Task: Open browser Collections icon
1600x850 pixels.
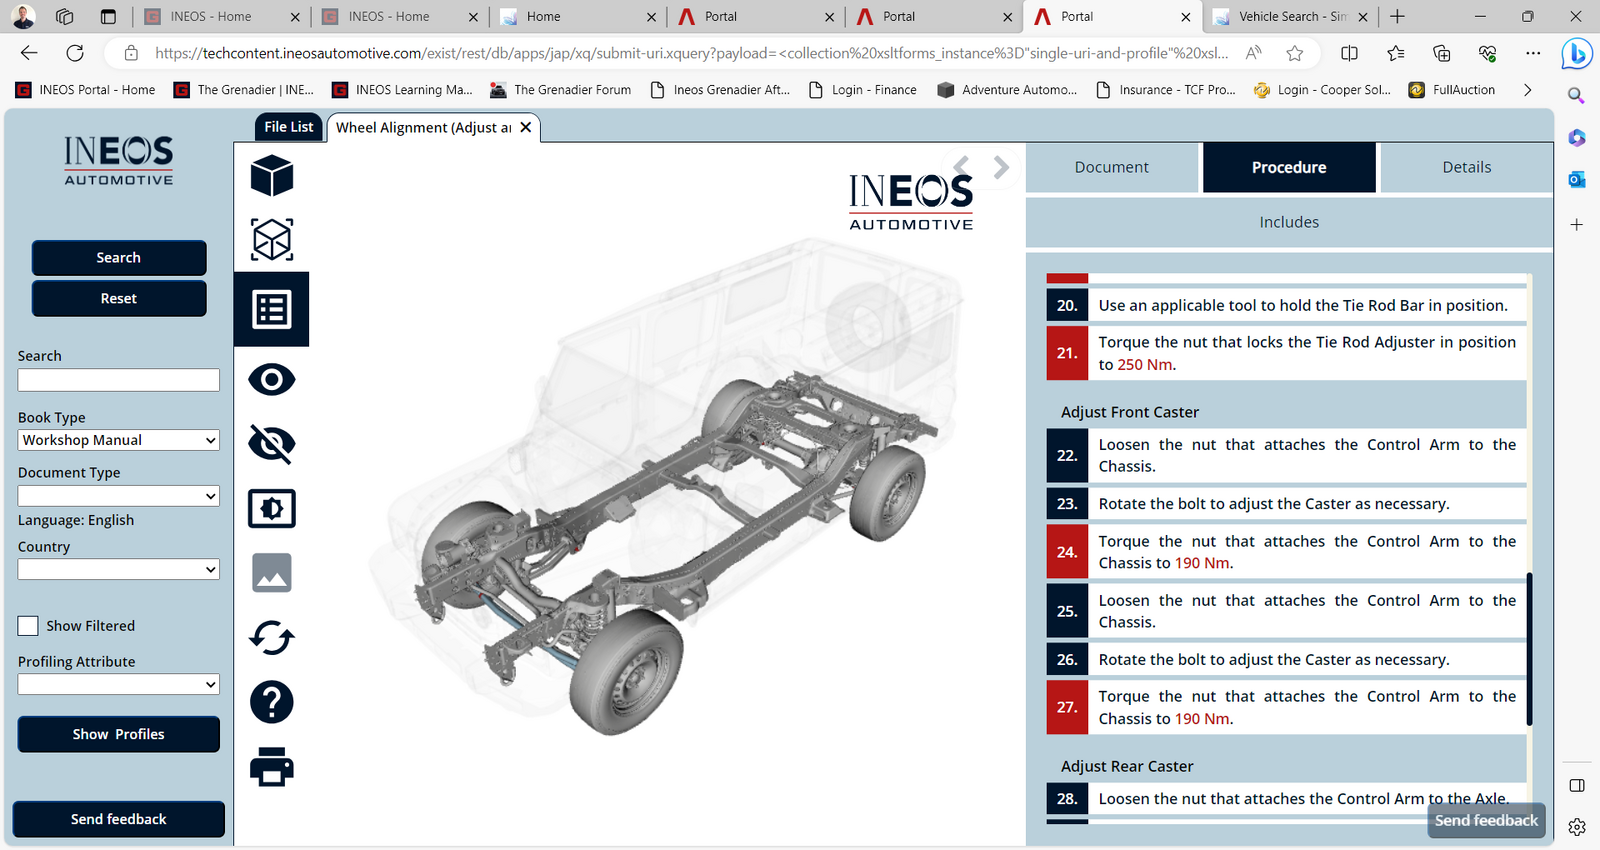Action: pyautogui.click(x=1441, y=53)
